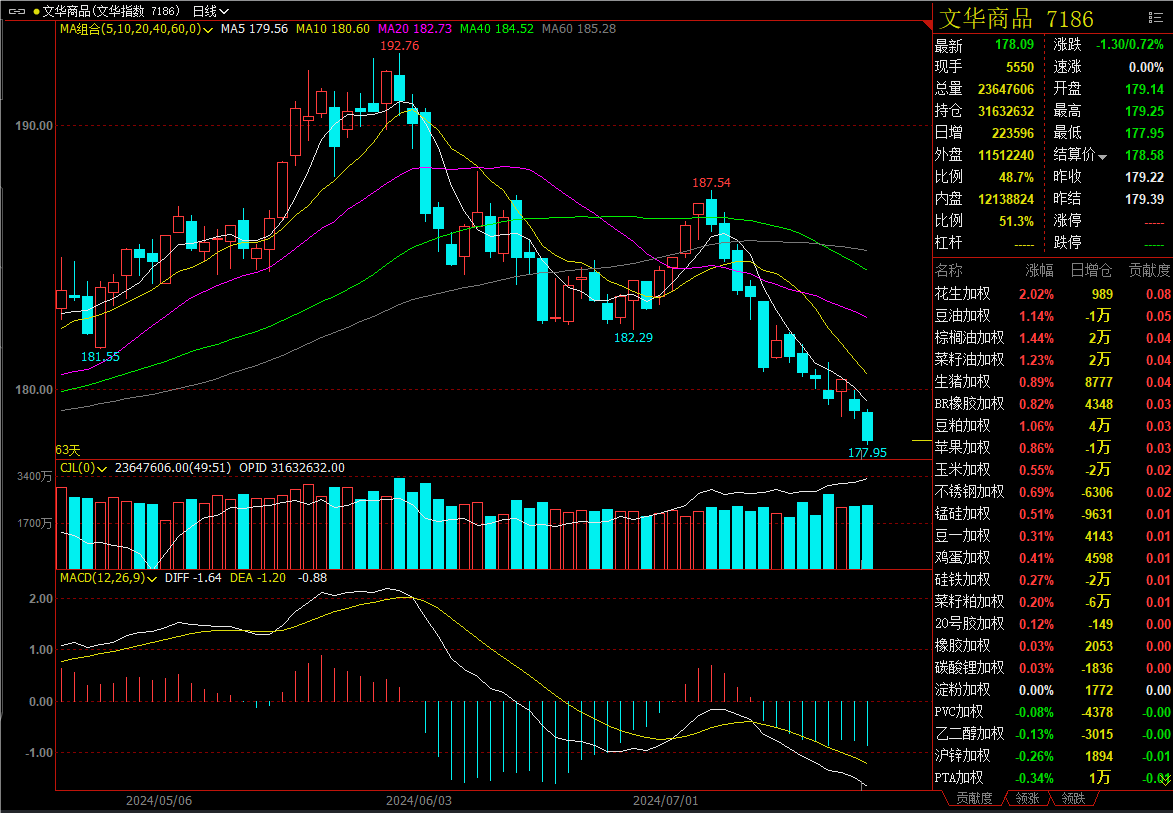Select the 玉米加权 row
Viewport: 1173px width, 813px height.
[1053, 470]
